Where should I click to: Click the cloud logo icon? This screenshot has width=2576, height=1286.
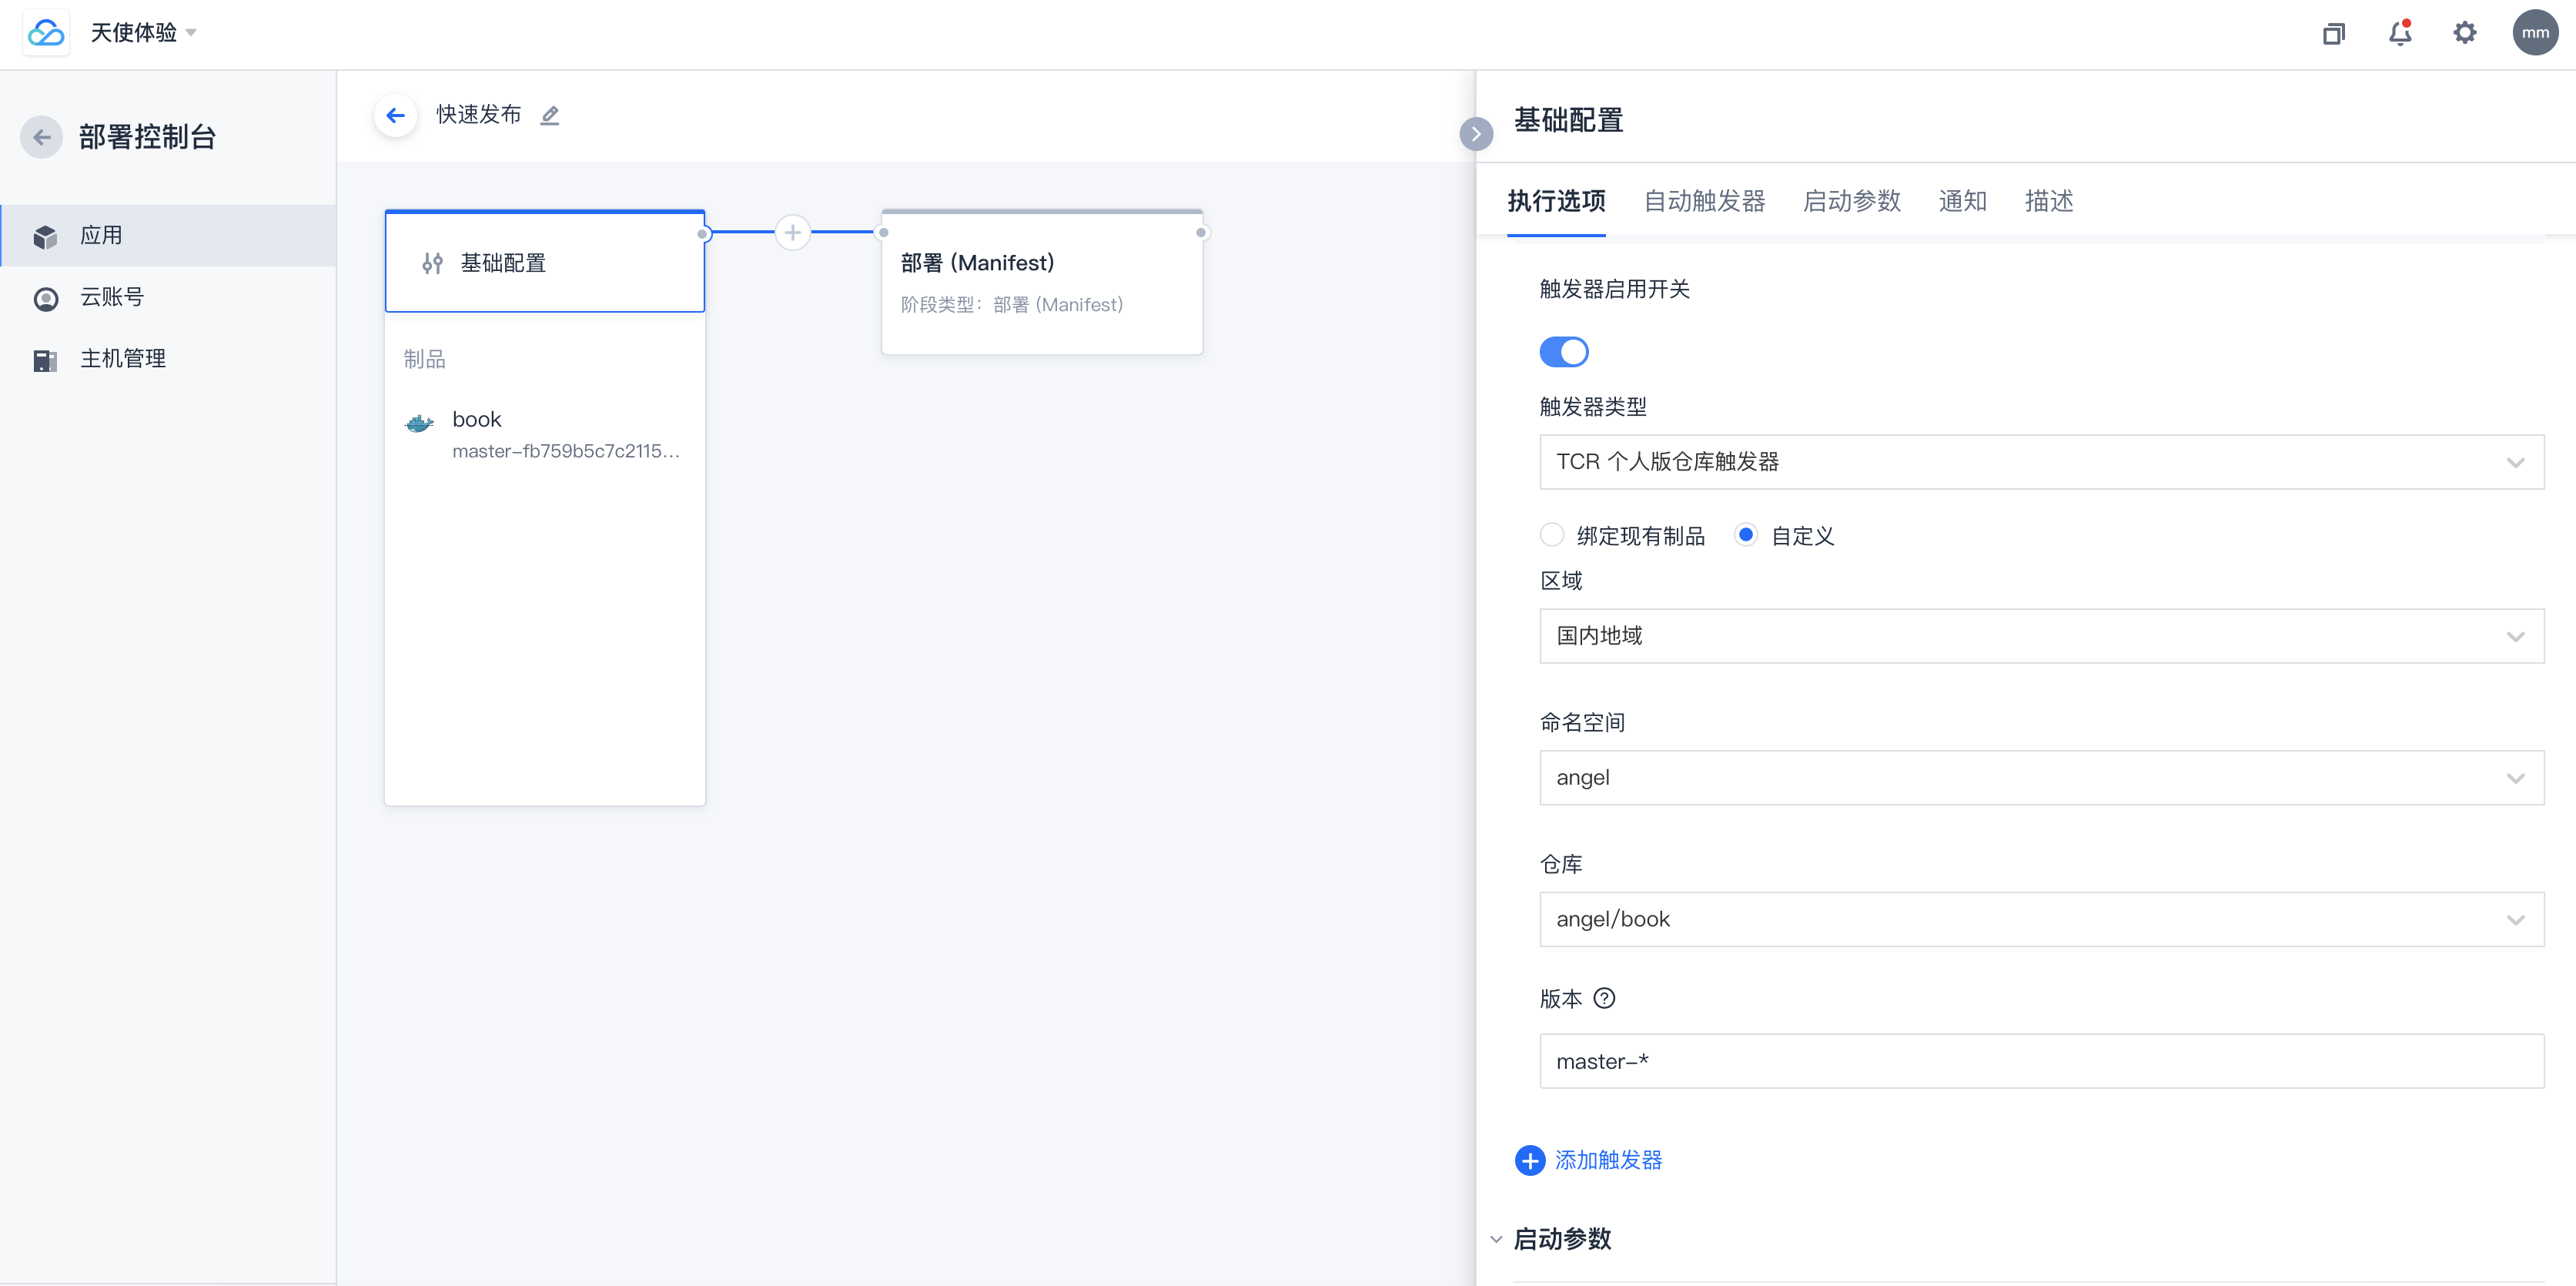[x=46, y=33]
